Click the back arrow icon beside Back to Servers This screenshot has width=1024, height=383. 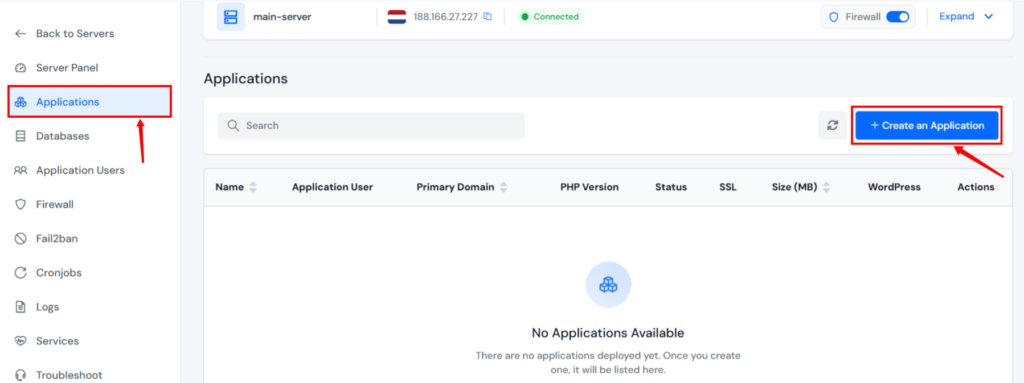tap(21, 33)
